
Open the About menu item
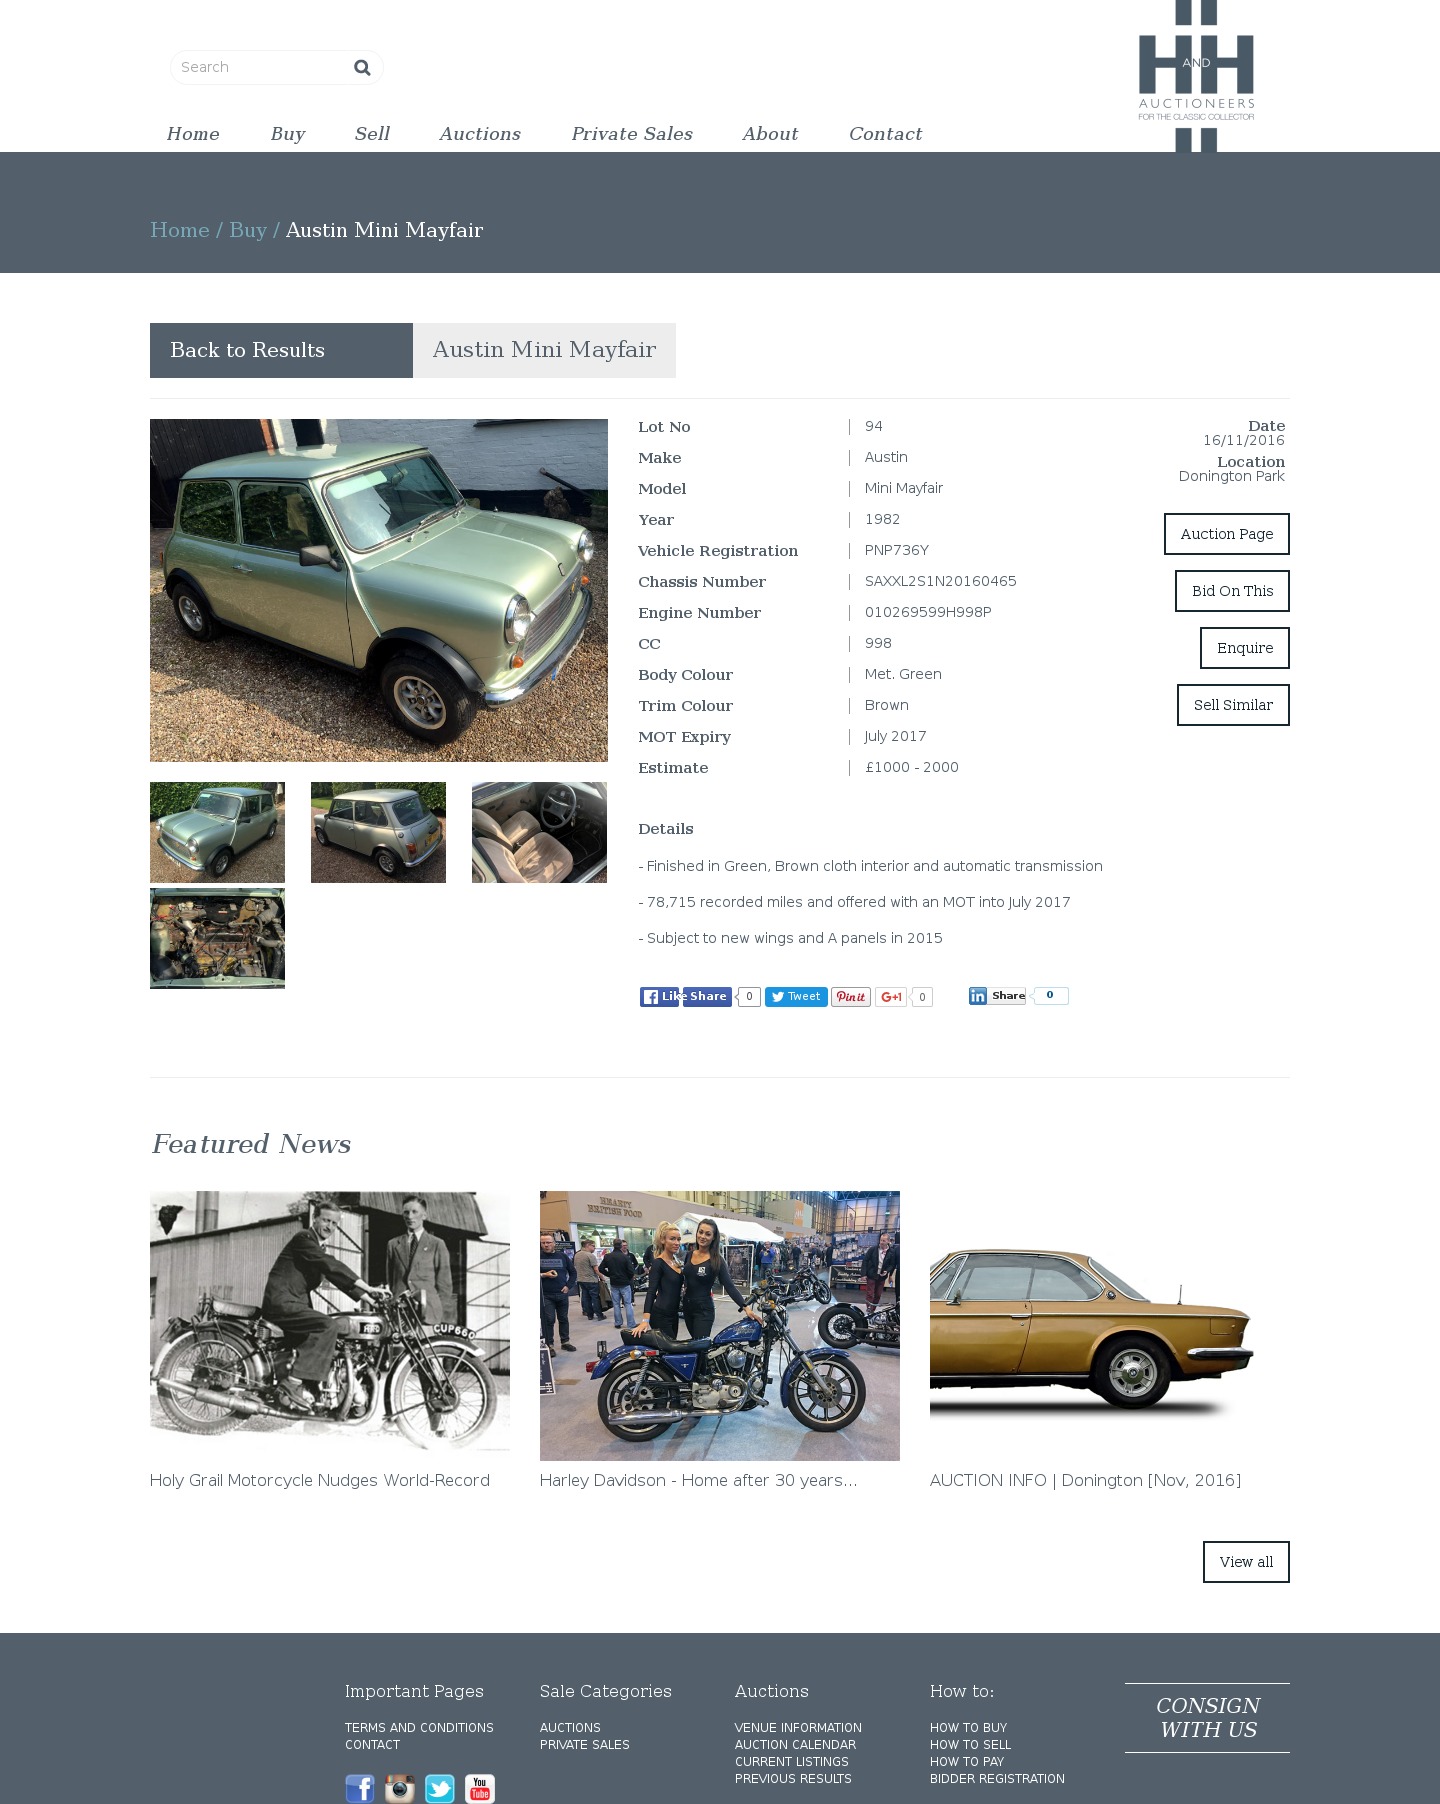click(770, 134)
